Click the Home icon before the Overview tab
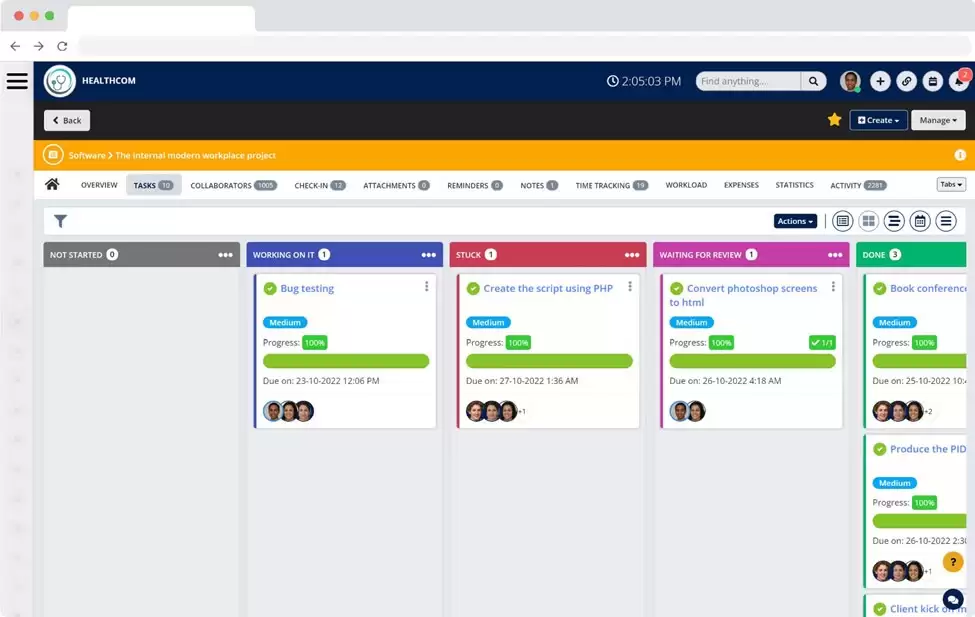The width and height of the screenshot is (975, 617). point(52,185)
